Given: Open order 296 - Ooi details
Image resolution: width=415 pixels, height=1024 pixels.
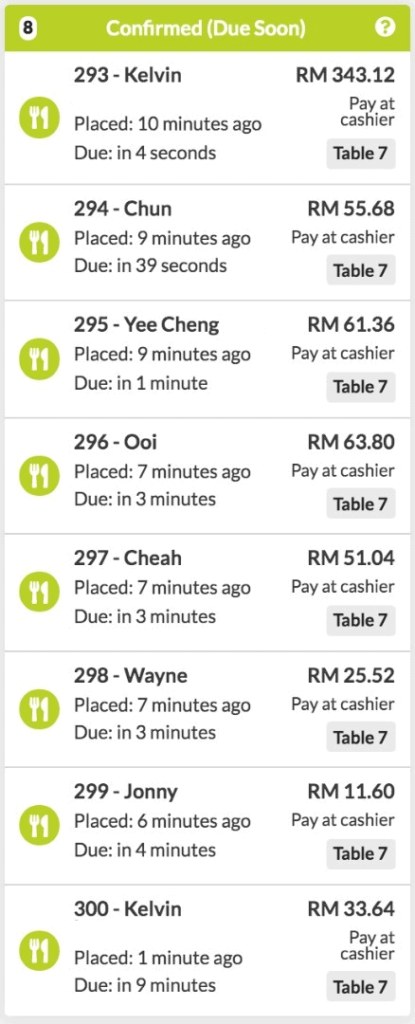Looking at the screenshot, I should [x=208, y=475].
